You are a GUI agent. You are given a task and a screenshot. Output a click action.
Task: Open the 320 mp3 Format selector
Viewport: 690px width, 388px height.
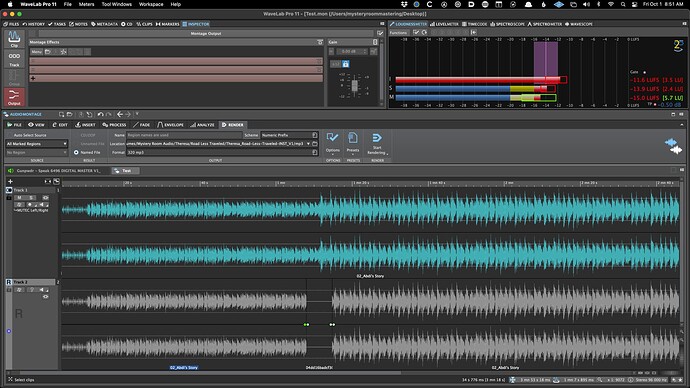(x=222, y=152)
